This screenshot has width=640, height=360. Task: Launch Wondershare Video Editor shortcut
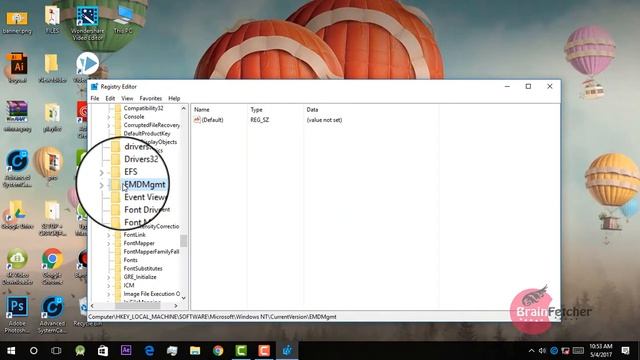87,23
